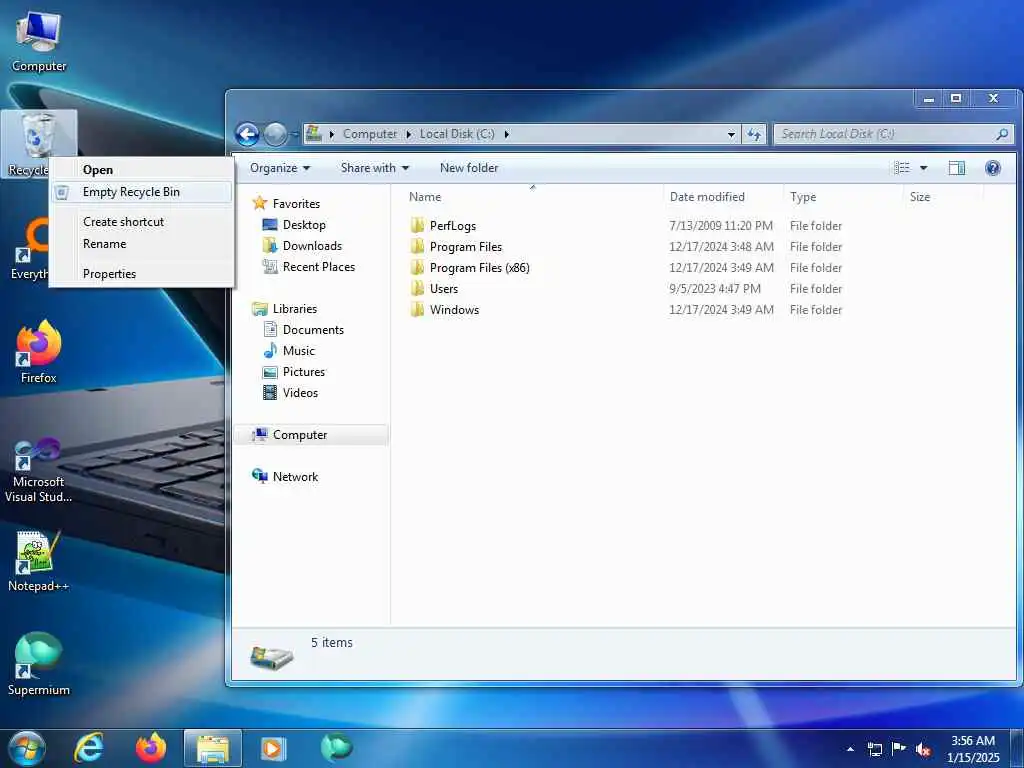Change your view using the view icon
Image resolution: width=1024 pixels, height=768 pixels.
902,168
